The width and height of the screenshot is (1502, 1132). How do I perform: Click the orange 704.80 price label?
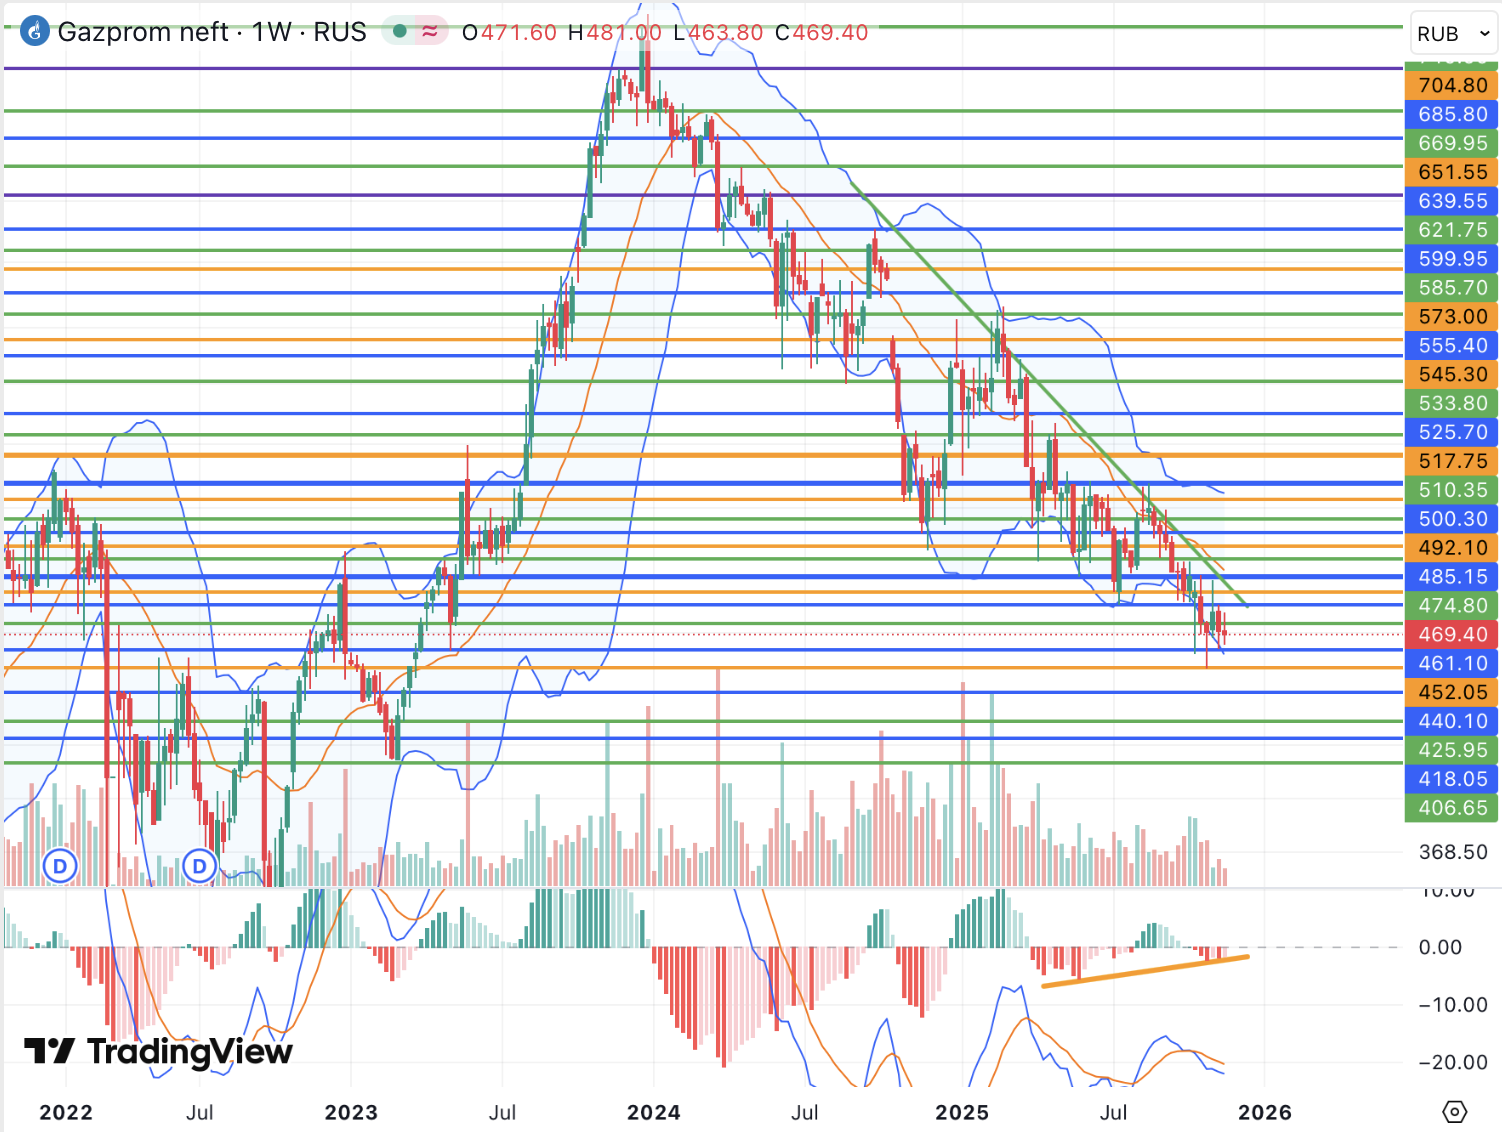(1452, 86)
